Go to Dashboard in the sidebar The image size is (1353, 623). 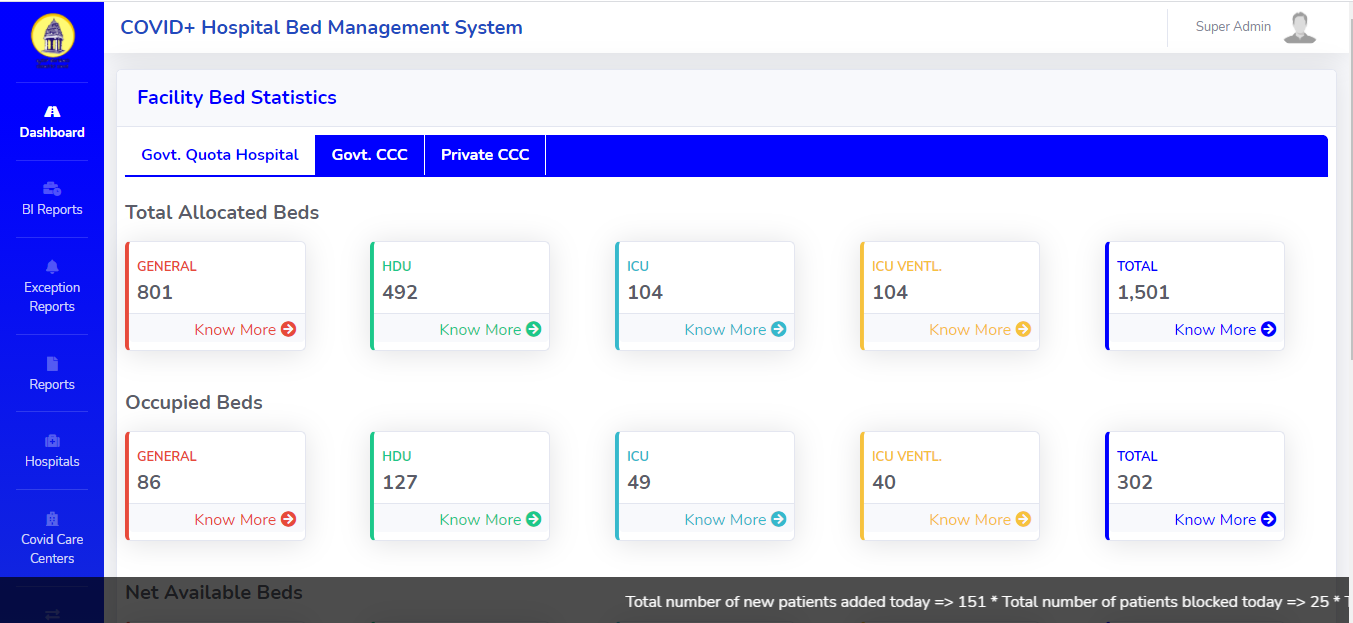[52, 122]
